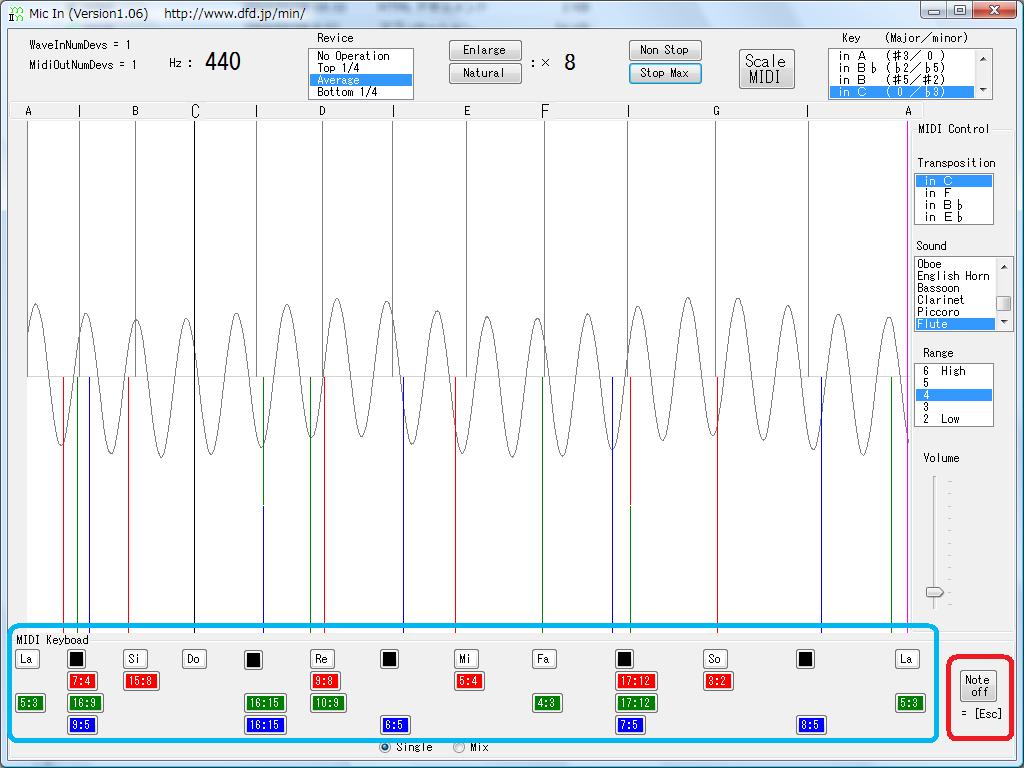Play the black key right of So
The height and width of the screenshot is (768, 1024).
[805, 659]
